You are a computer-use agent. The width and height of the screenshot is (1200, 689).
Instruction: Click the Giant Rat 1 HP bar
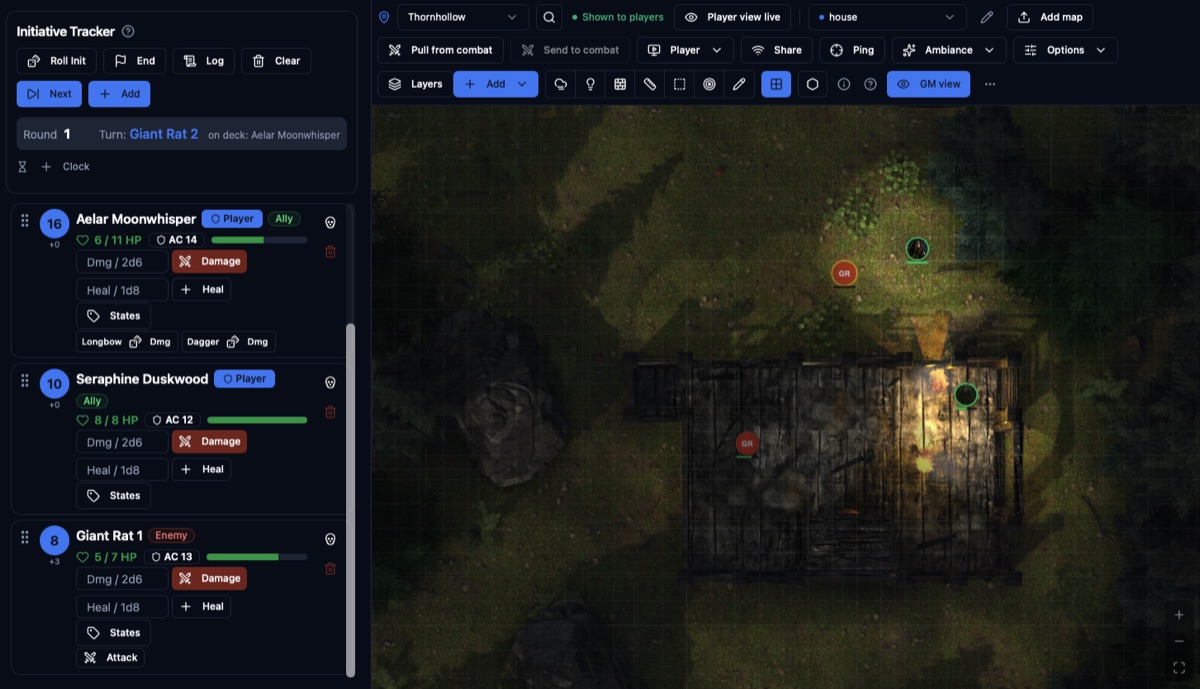pos(256,557)
